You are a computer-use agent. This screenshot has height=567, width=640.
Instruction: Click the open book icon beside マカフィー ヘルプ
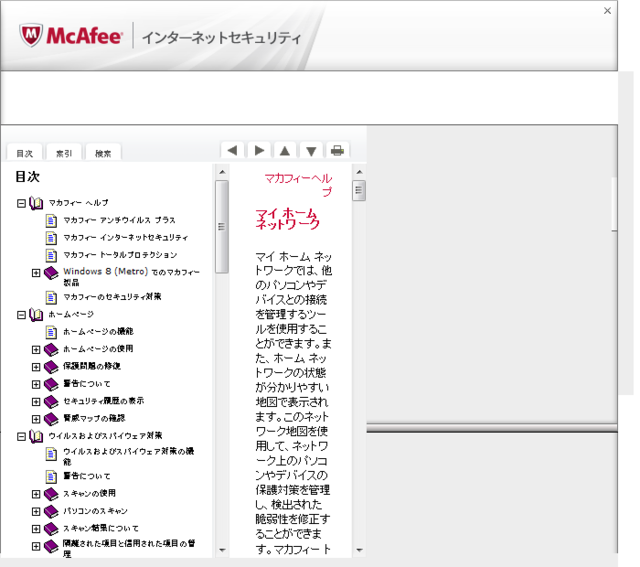tap(36, 203)
